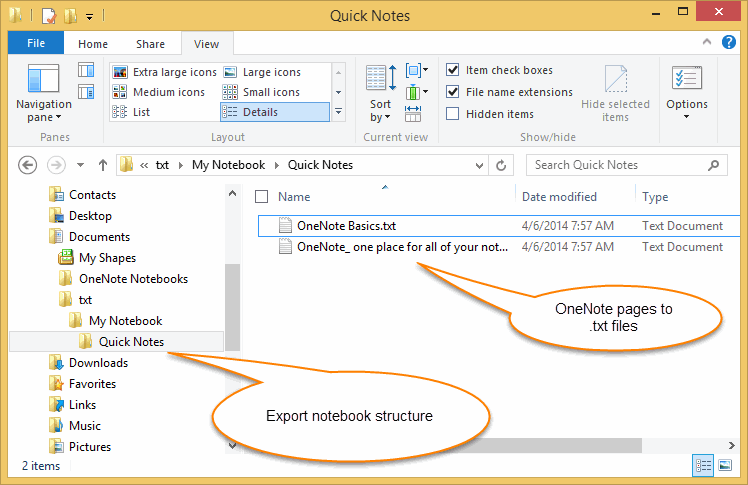Viewport: 748px width, 485px height.
Task: Go up one folder level
Action: click(x=103, y=165)
